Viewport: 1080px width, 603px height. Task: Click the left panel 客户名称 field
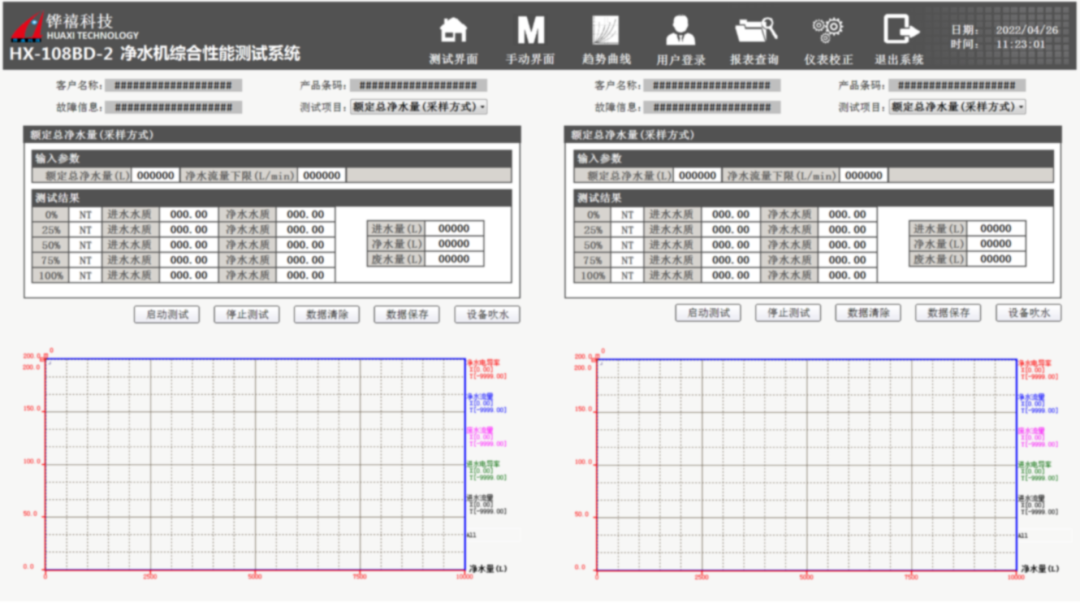[x=173, y=86]
